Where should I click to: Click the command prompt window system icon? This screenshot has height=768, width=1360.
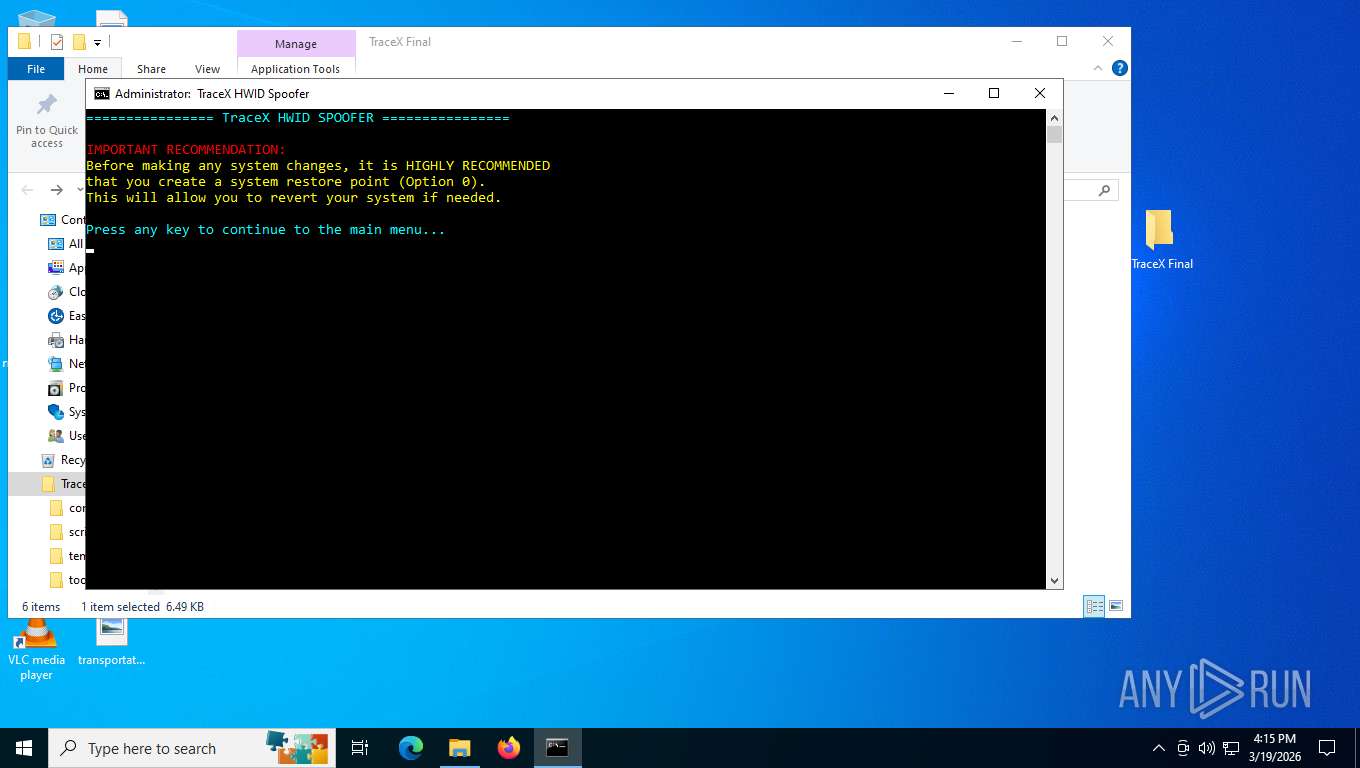(102, 94)
